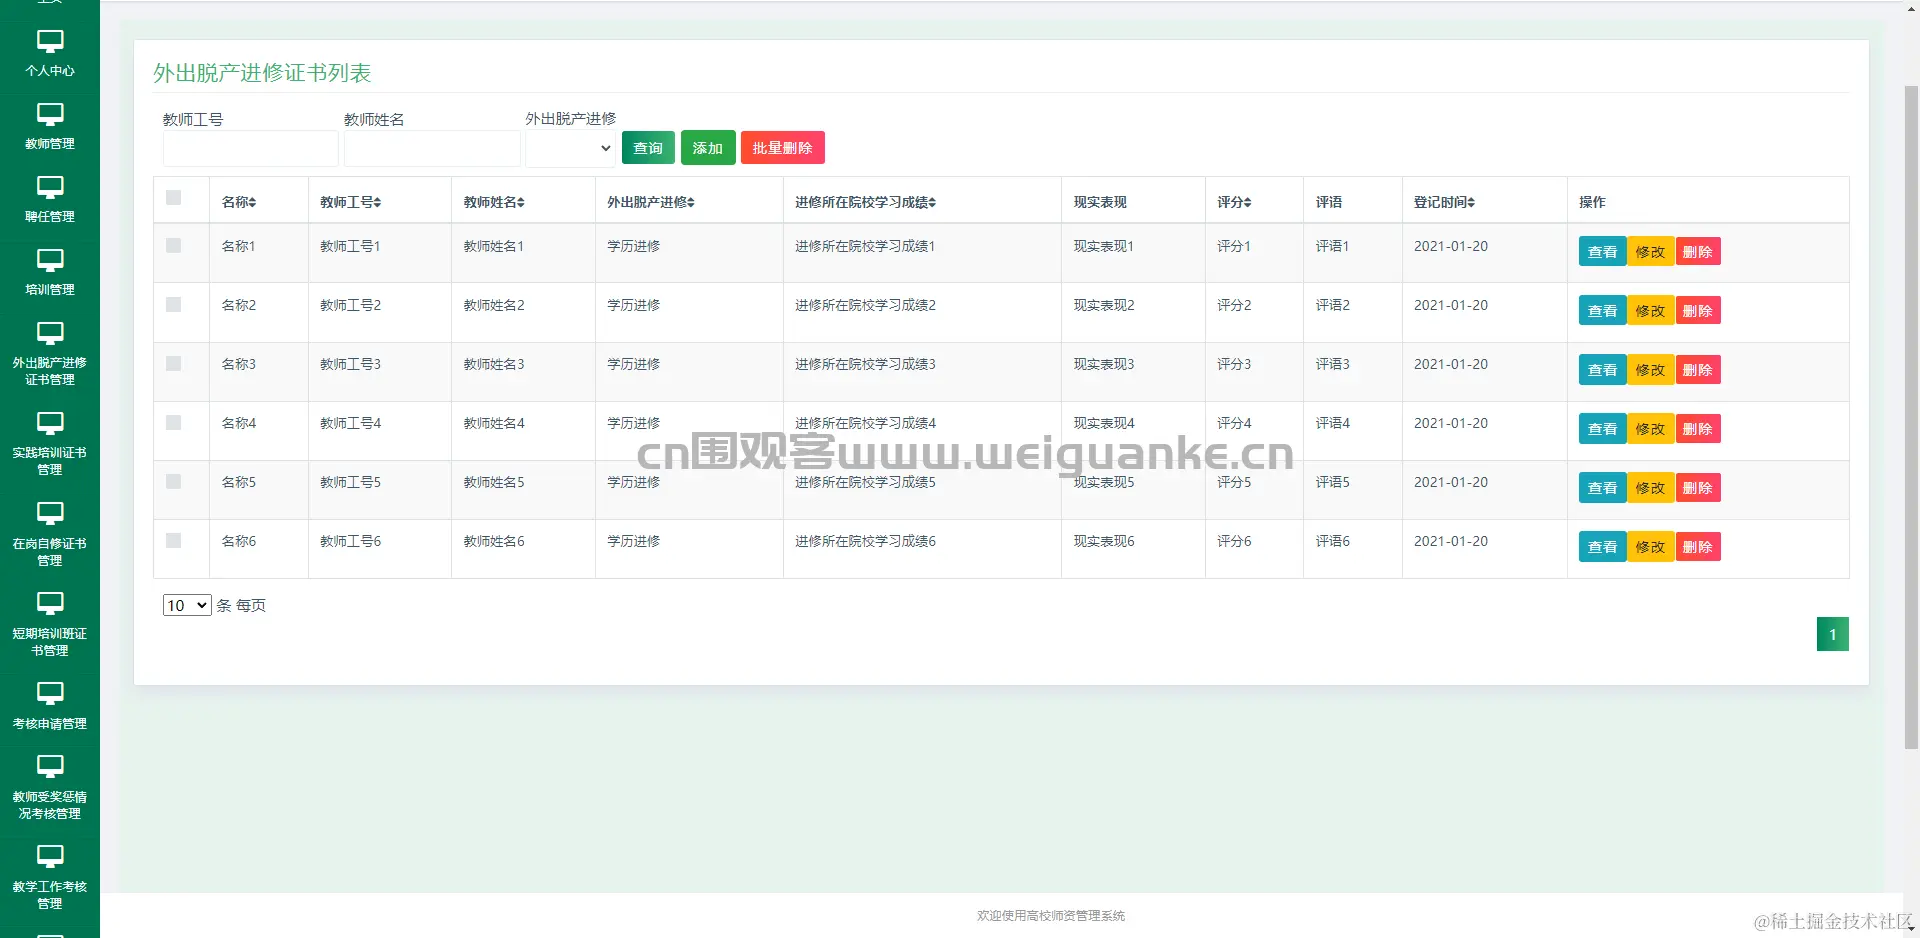Select 短期培训班证书管理 sidebar icon
This screenshot has height=938, width=1920.
[50, 604]
